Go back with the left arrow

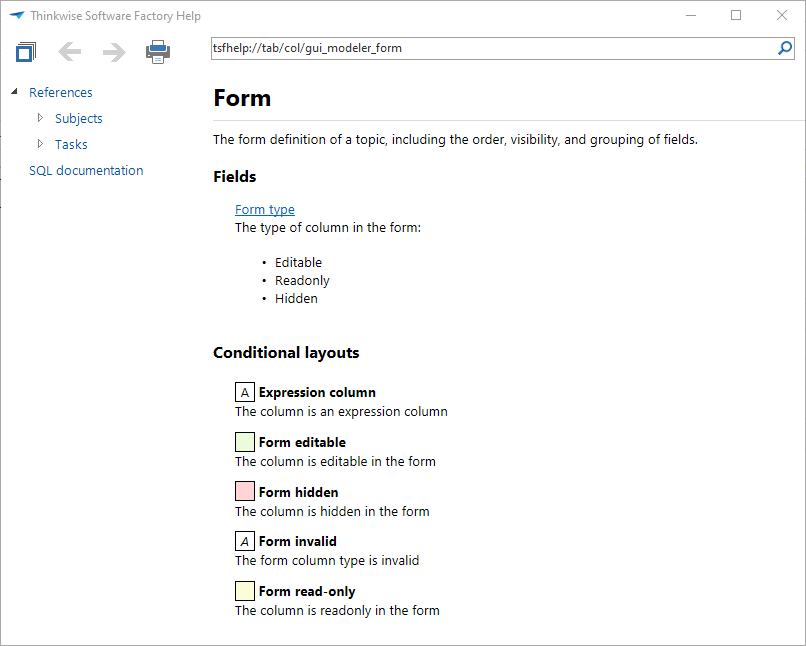tap(69, 52)
